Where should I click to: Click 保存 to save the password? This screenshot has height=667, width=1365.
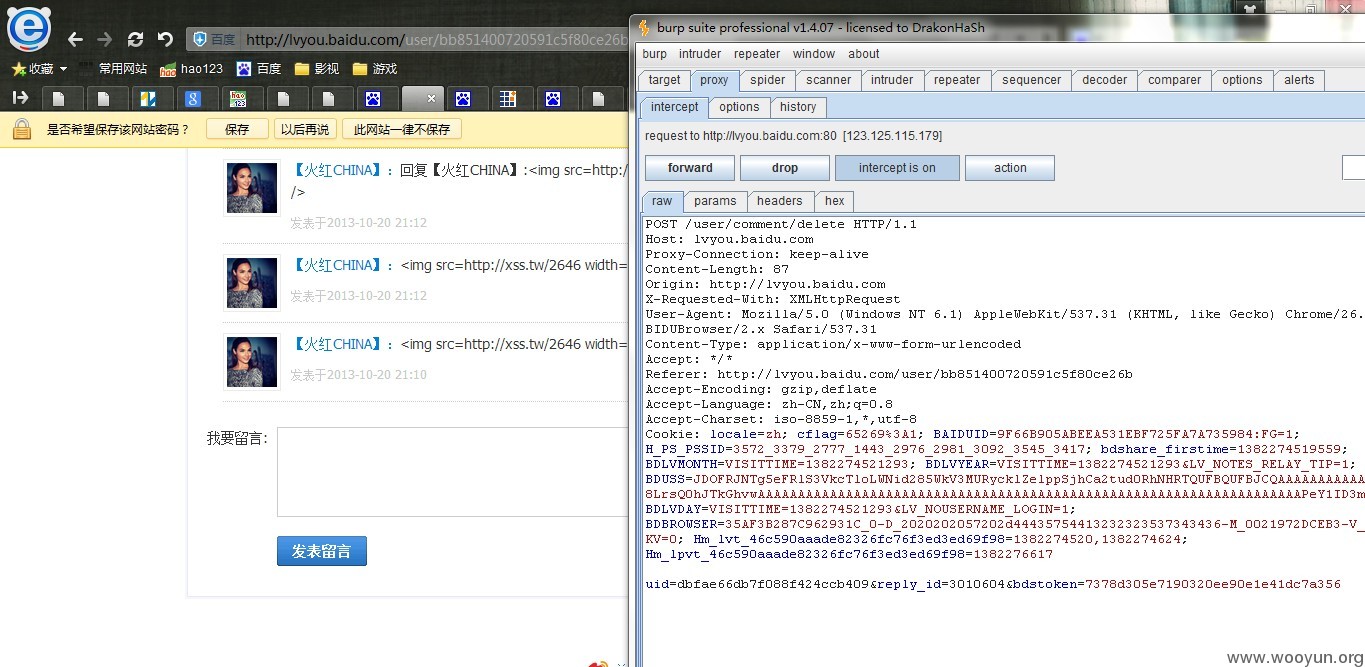click(237, 129)
